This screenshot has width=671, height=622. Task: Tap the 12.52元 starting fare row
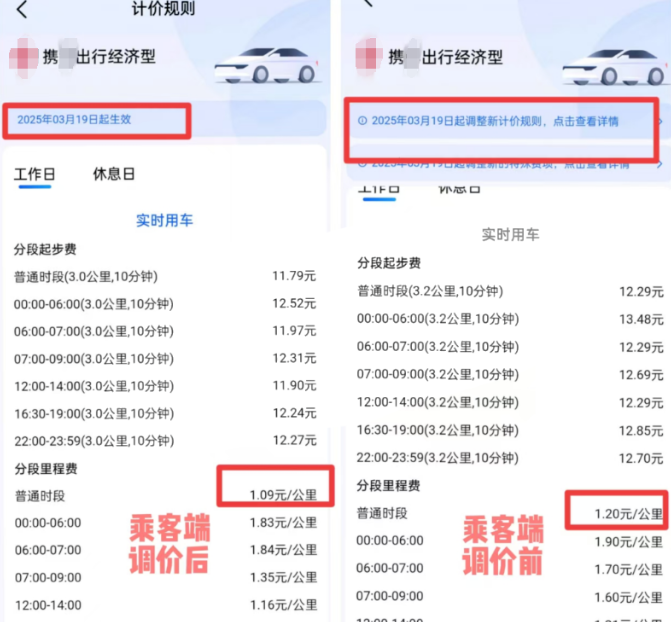click(164, 303)
